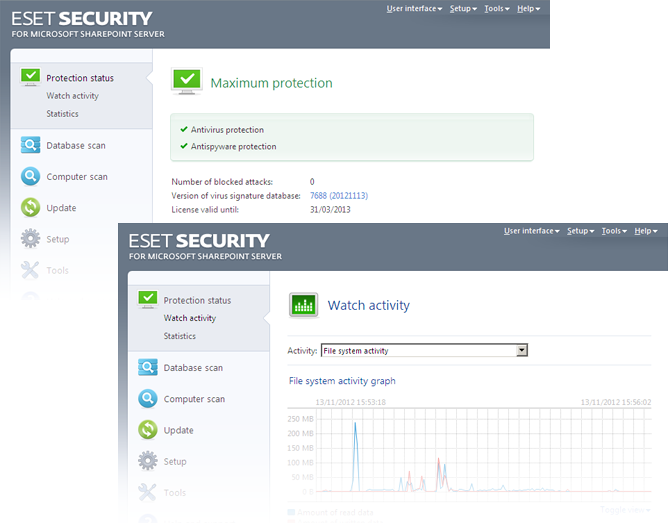The image size is (668, 523).
Task: Click Antivirus protection status text
Action: [x=227, y=129]
